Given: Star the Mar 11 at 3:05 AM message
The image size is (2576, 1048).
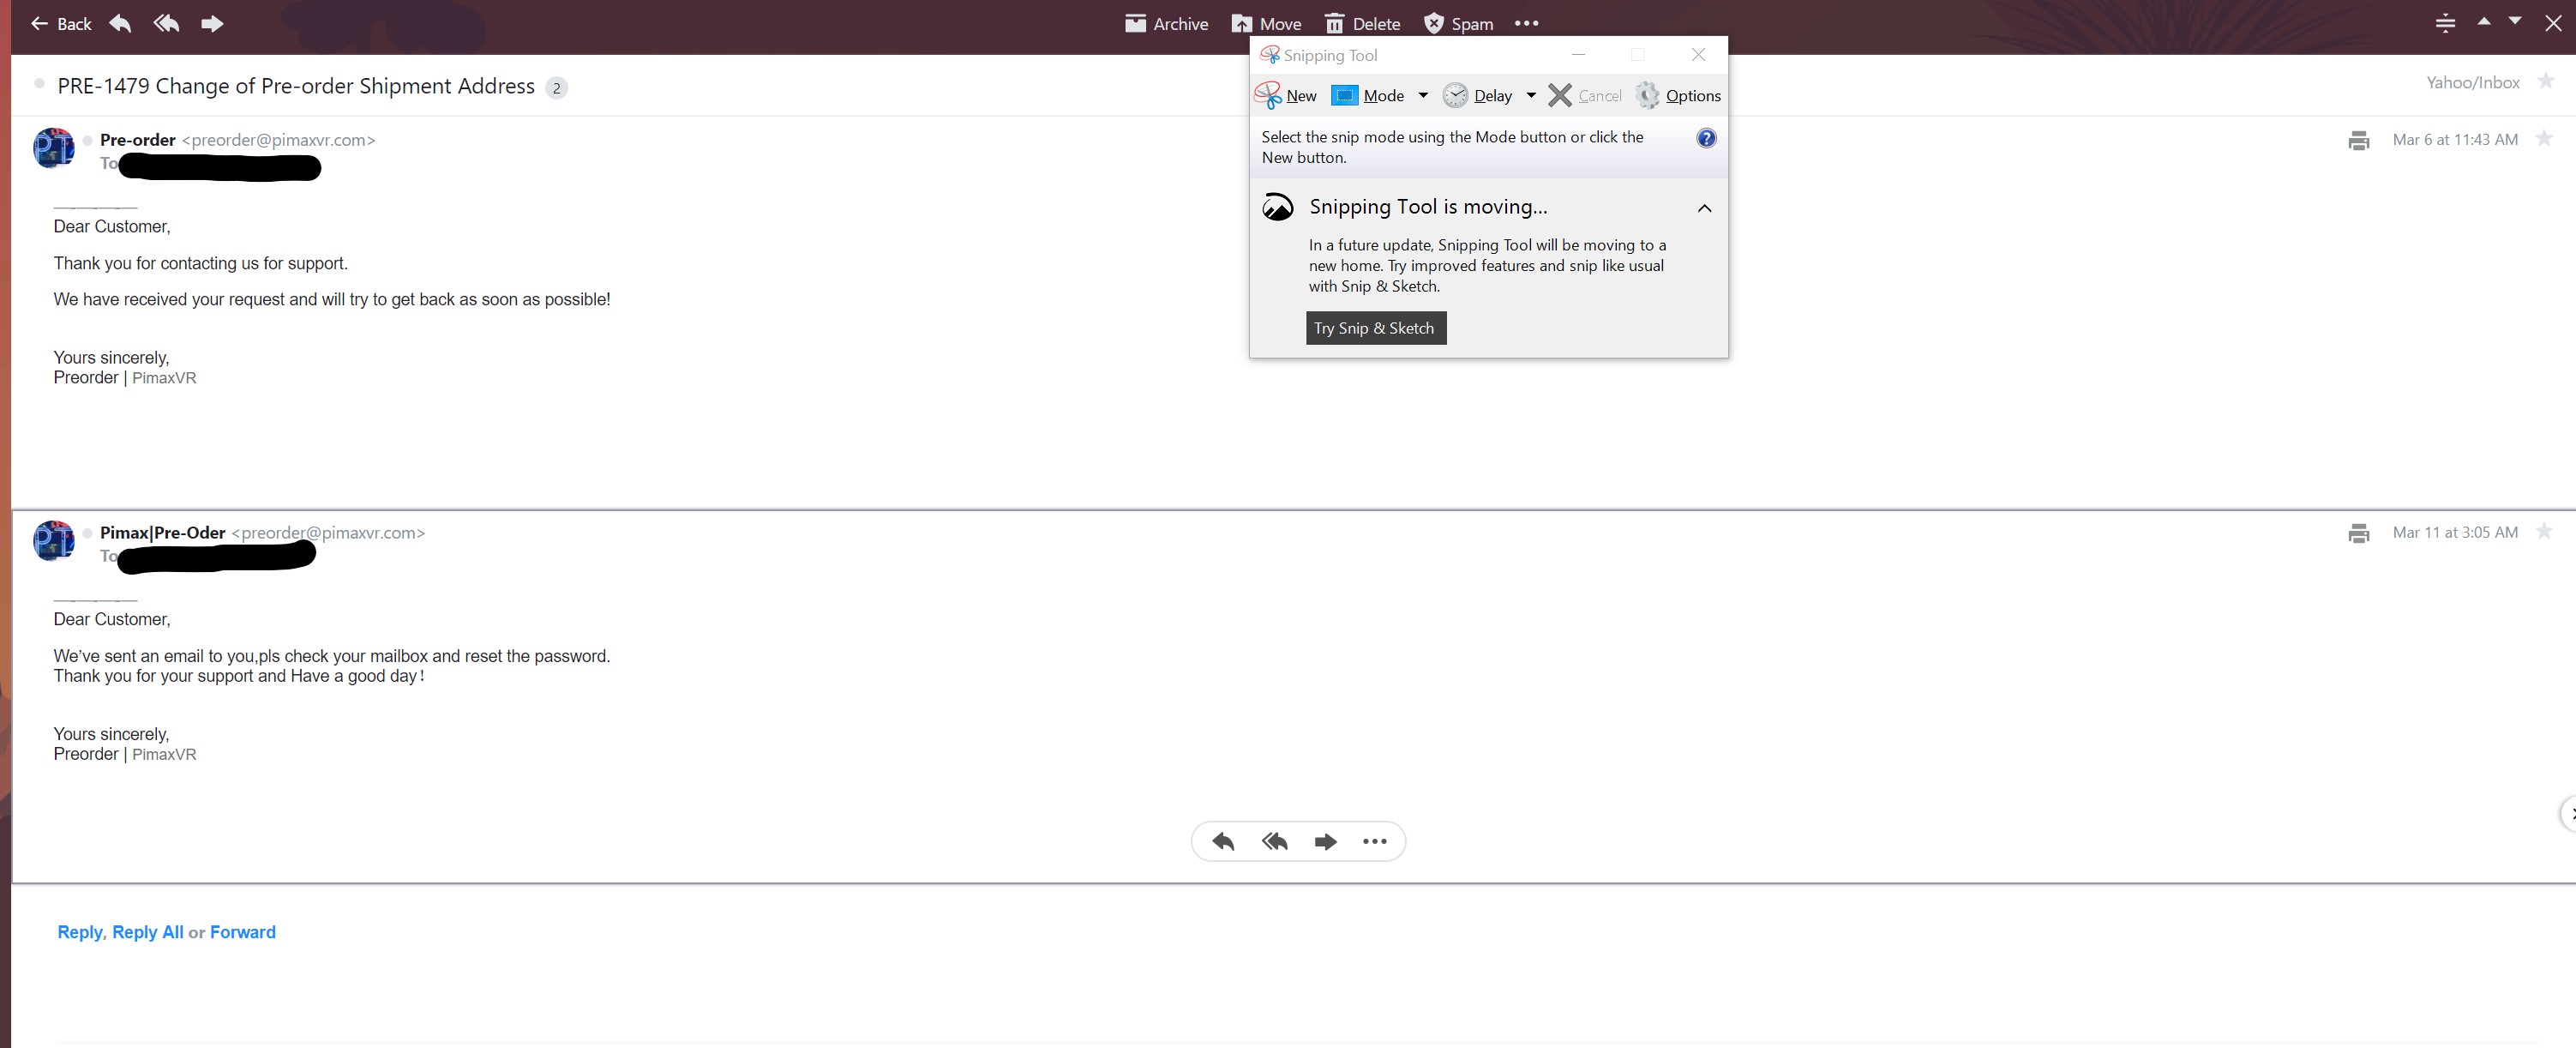Looking at the screenshot, I should click(x=2544, y=532).
